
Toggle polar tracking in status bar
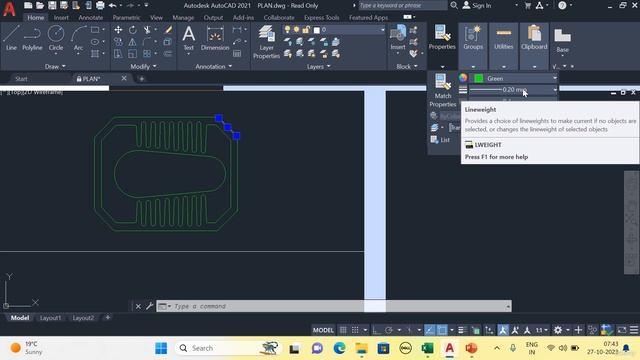[x=389, y=330]
